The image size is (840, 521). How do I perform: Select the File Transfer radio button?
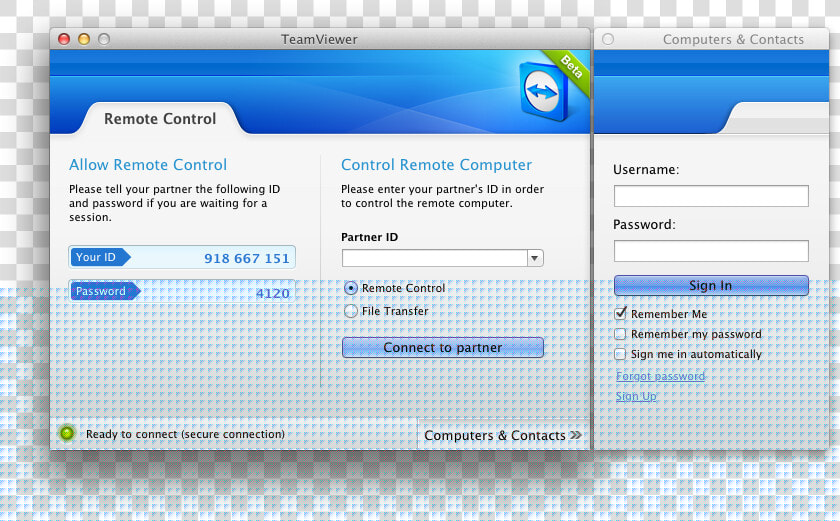pos(350,311)
